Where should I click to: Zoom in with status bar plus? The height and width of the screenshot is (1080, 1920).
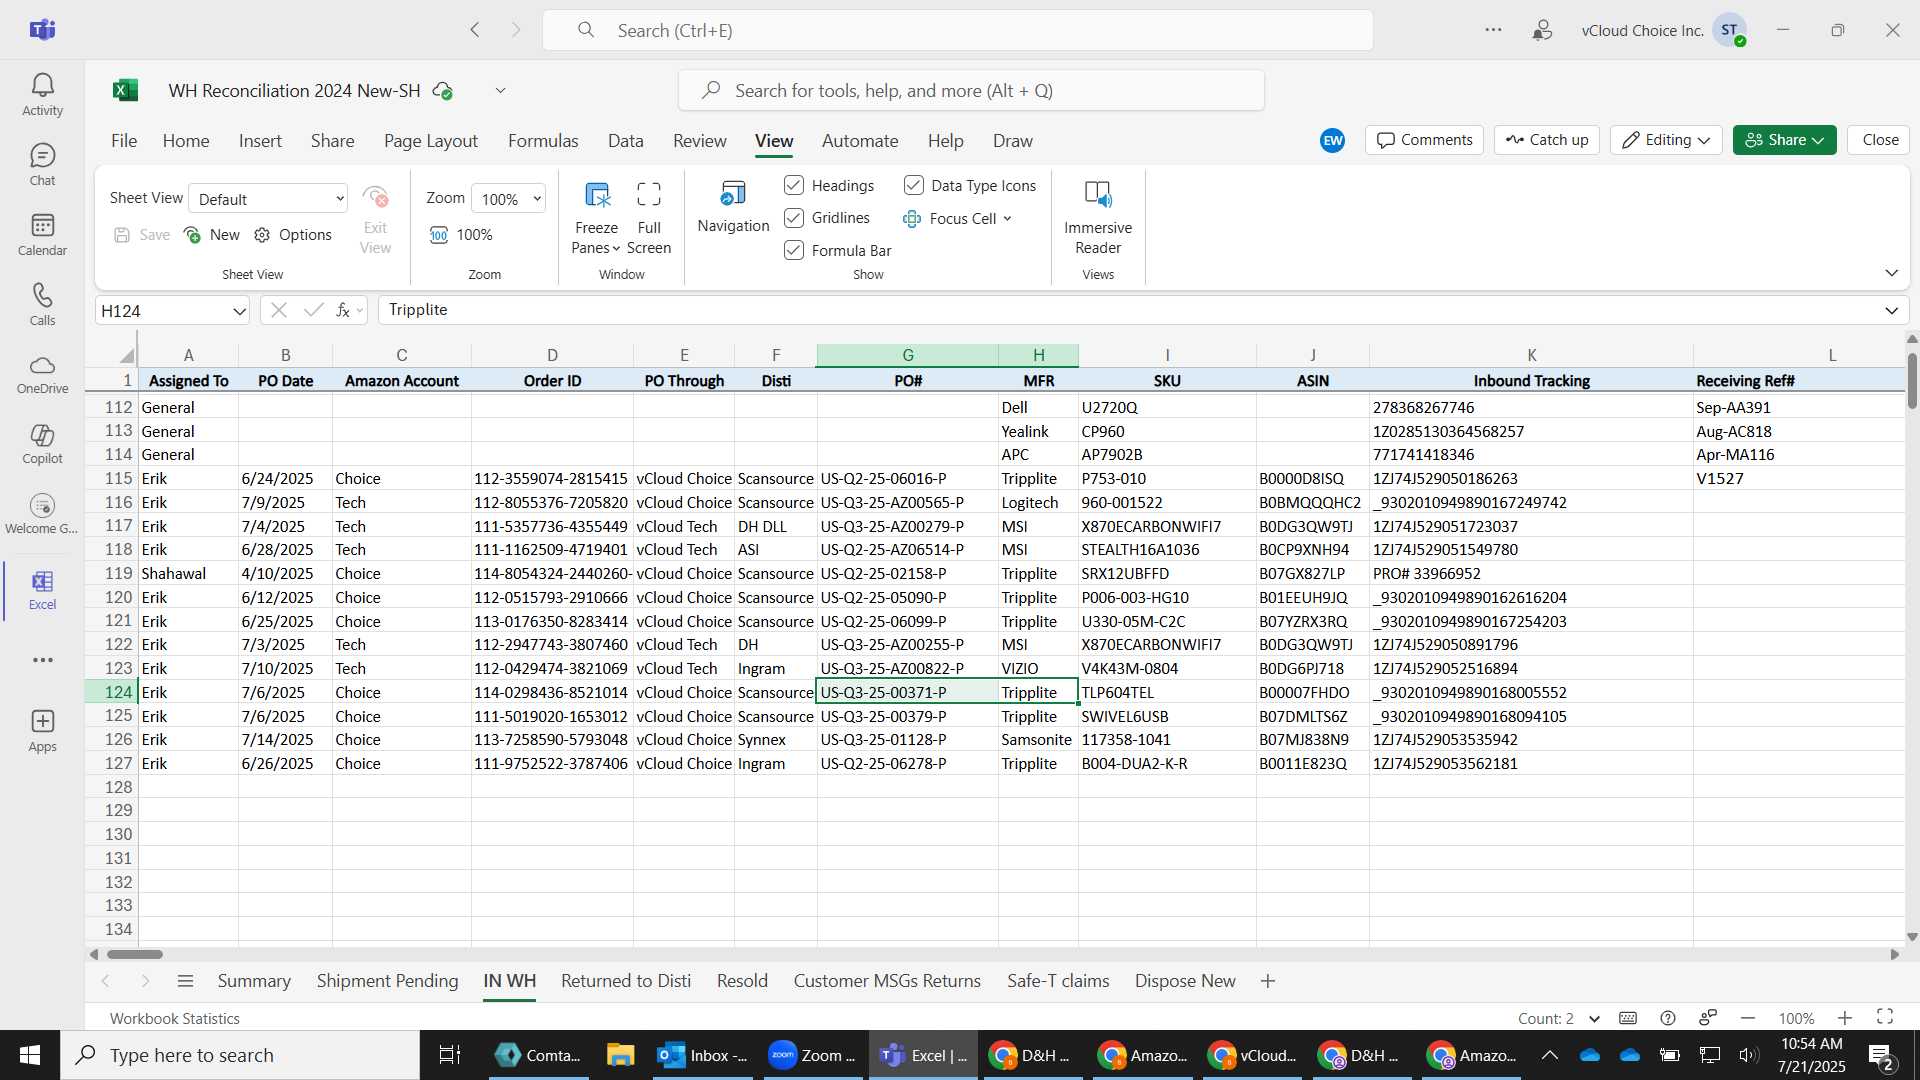pos(1845,1018)
